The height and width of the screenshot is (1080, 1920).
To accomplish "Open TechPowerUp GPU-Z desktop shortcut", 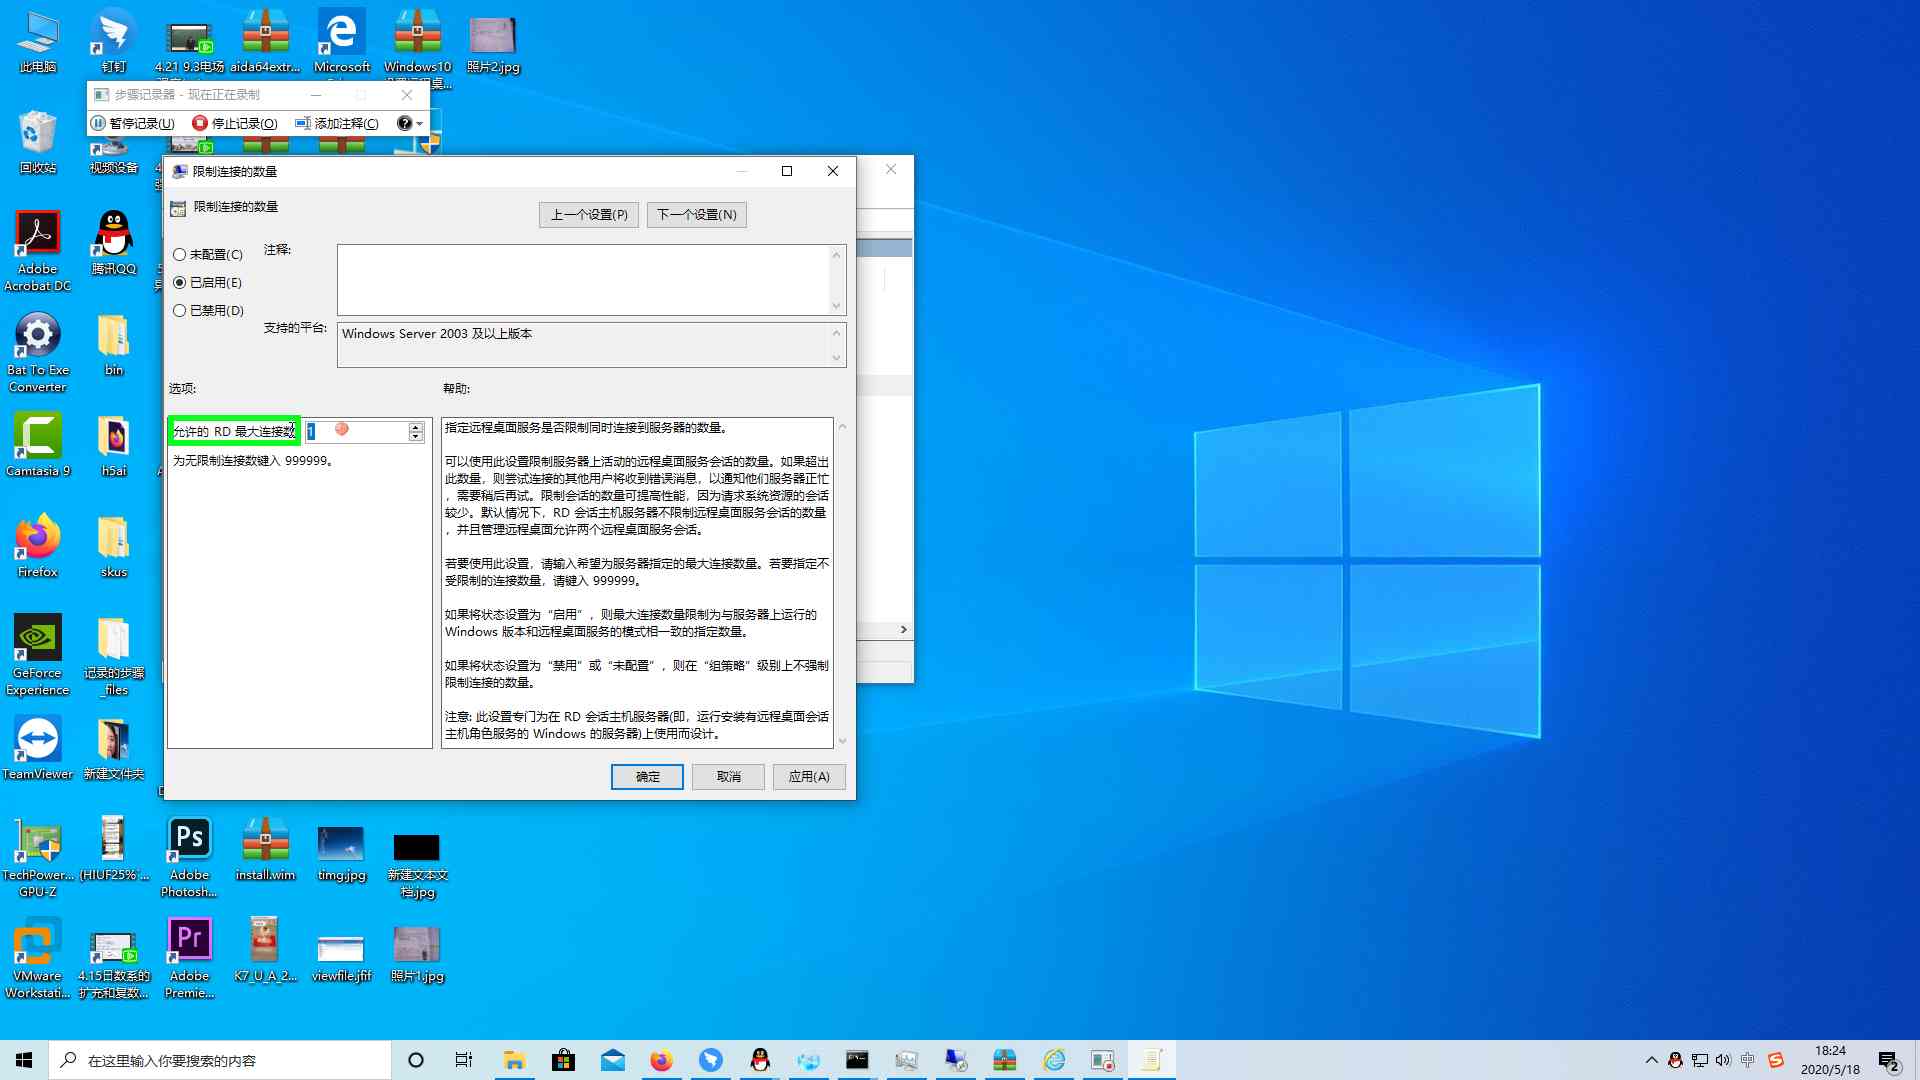I will click(x=38, y=858).
